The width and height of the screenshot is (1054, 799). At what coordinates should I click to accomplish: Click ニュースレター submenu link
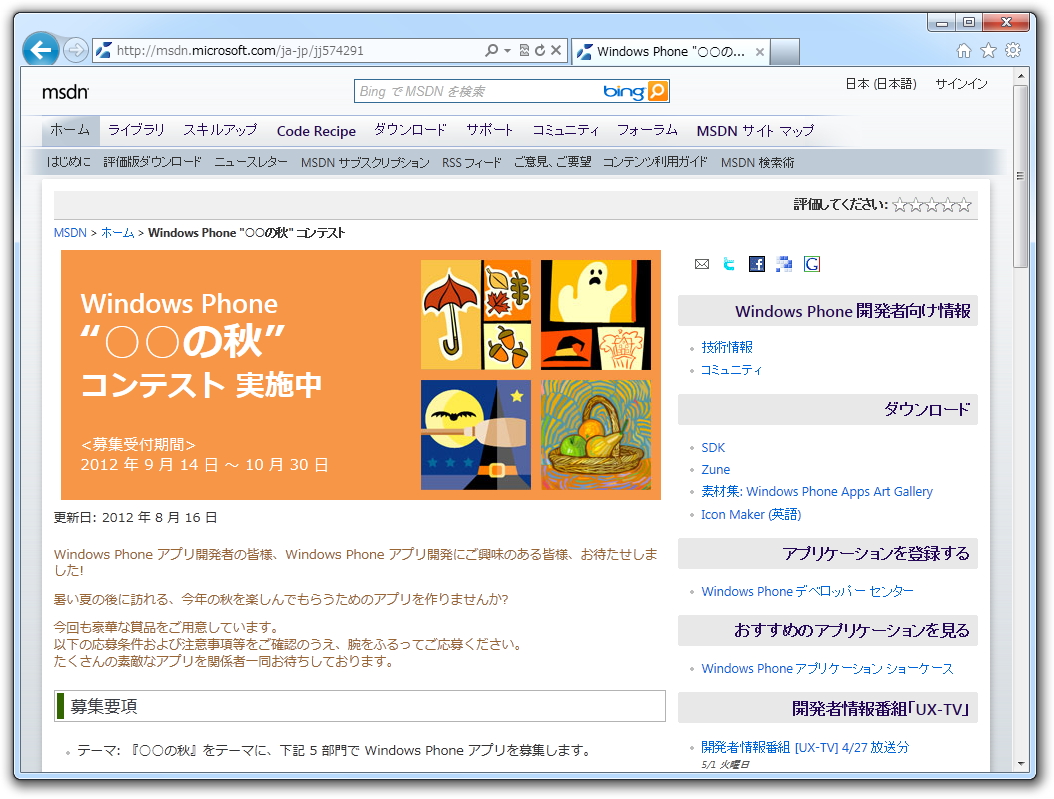point(251,162)
